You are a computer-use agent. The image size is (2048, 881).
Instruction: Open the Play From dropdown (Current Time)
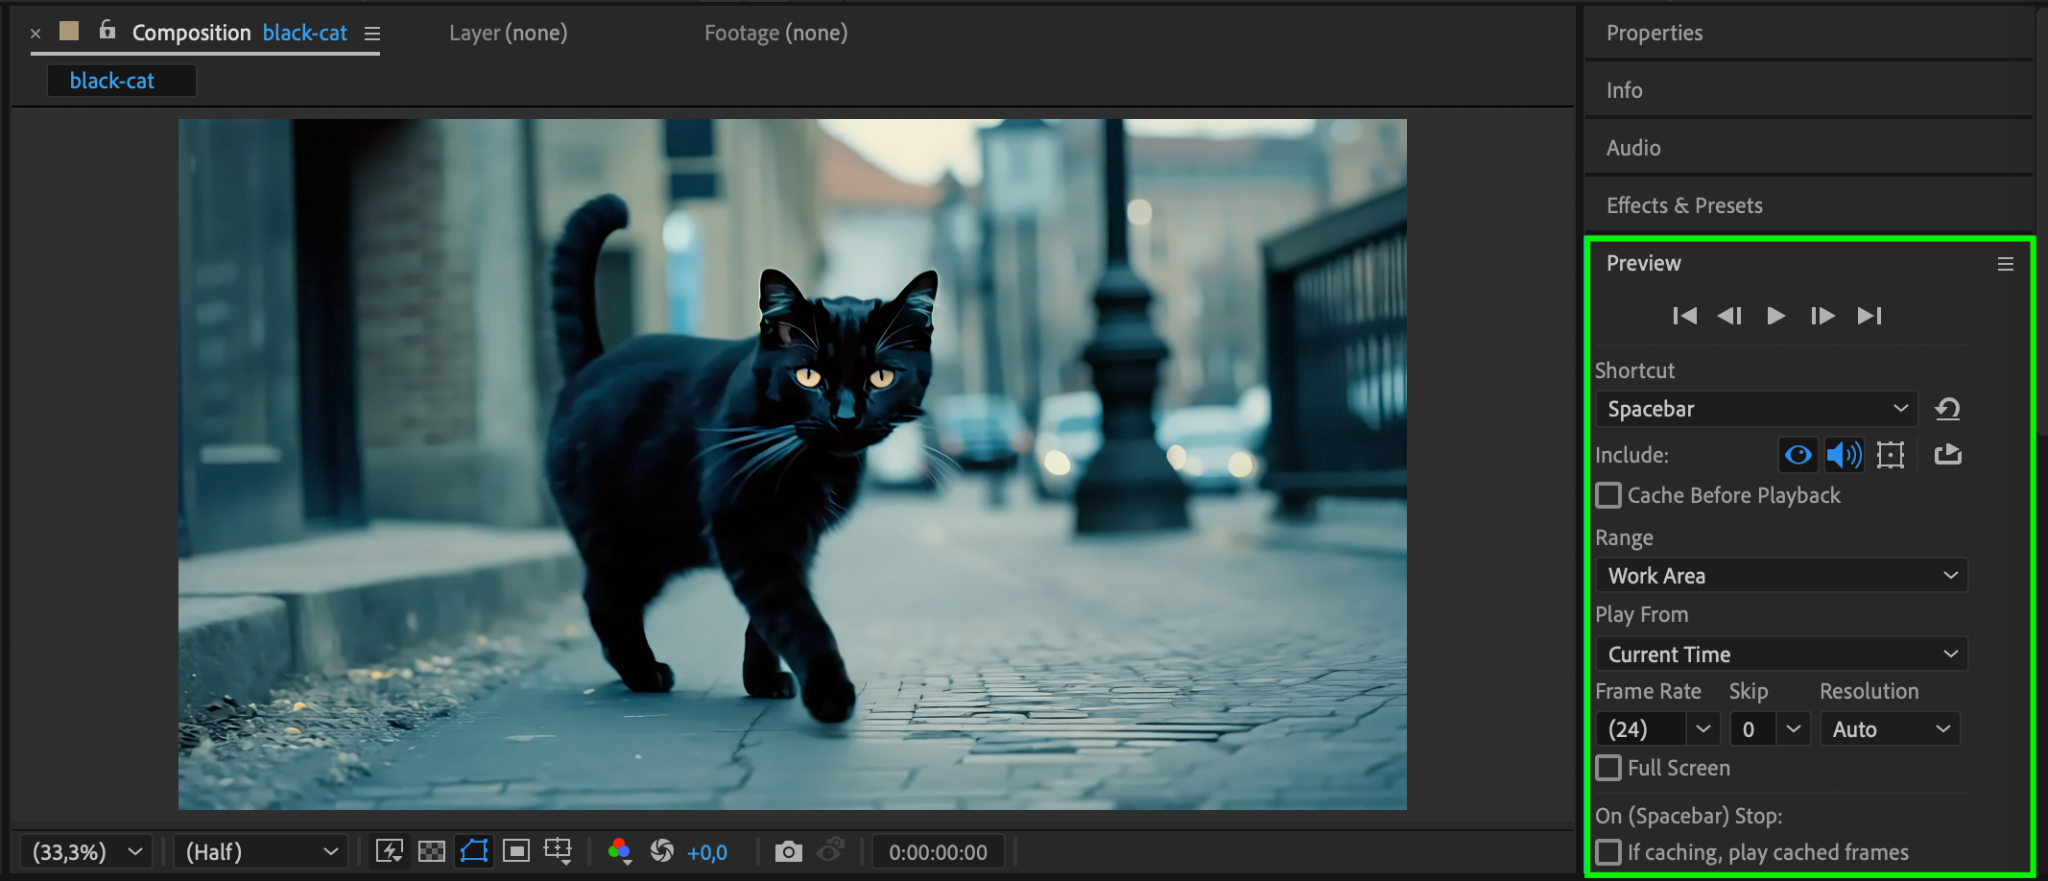click(1782, 655)
